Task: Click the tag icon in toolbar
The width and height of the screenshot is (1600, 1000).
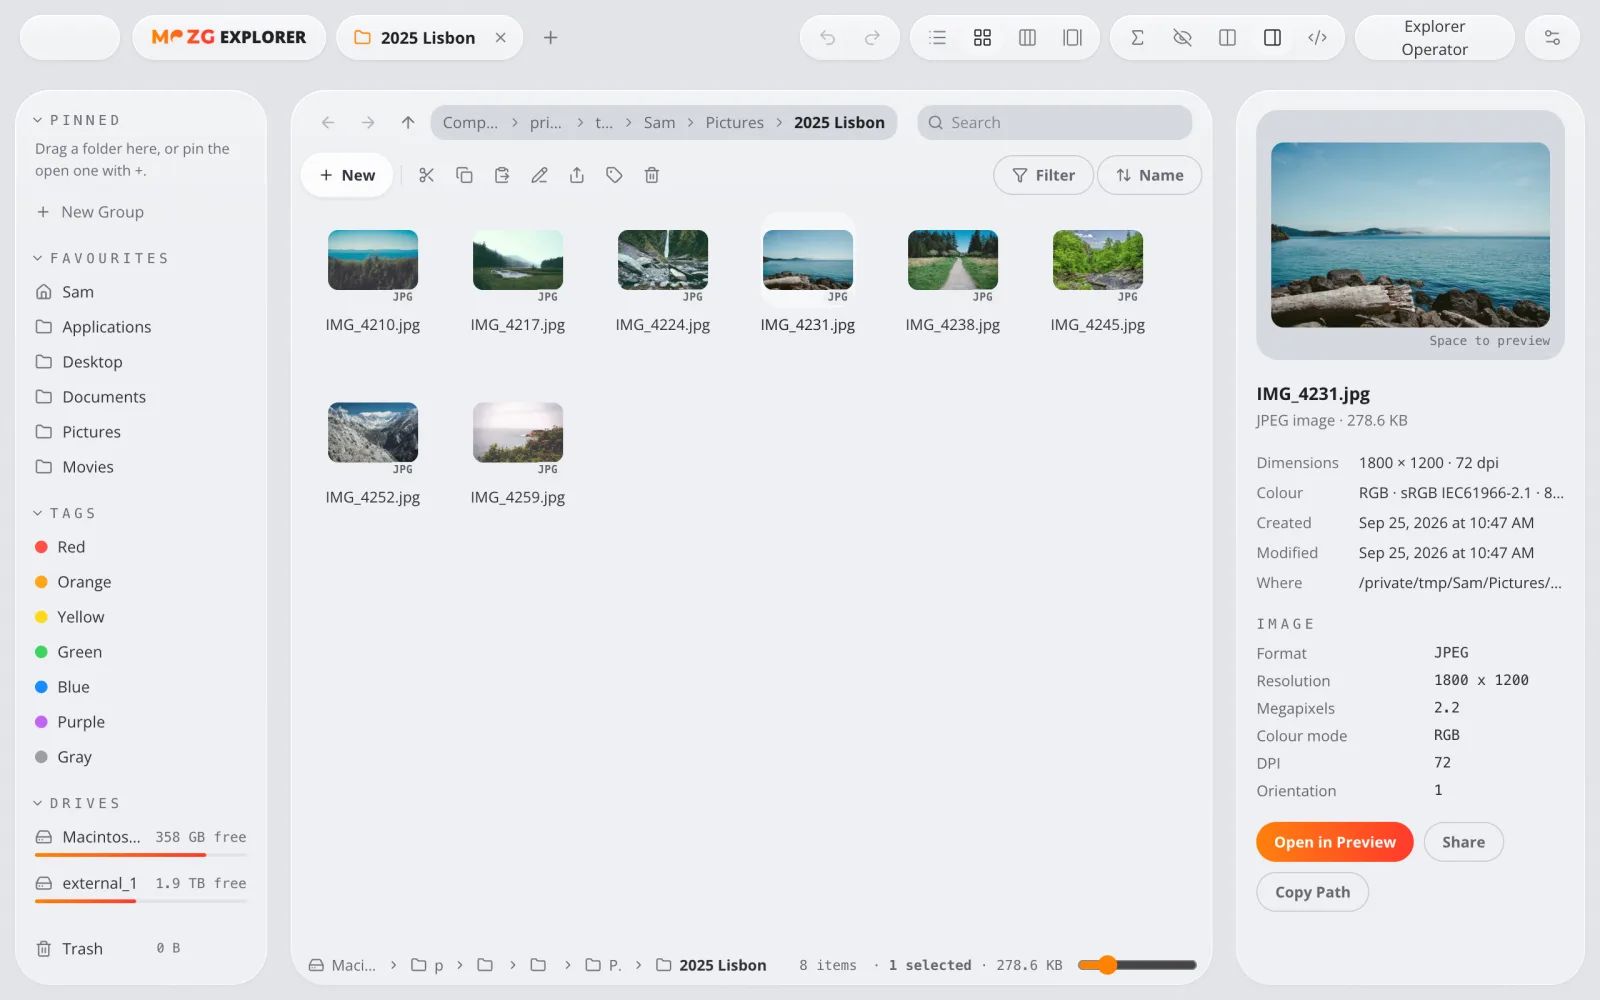Action: 614,175
